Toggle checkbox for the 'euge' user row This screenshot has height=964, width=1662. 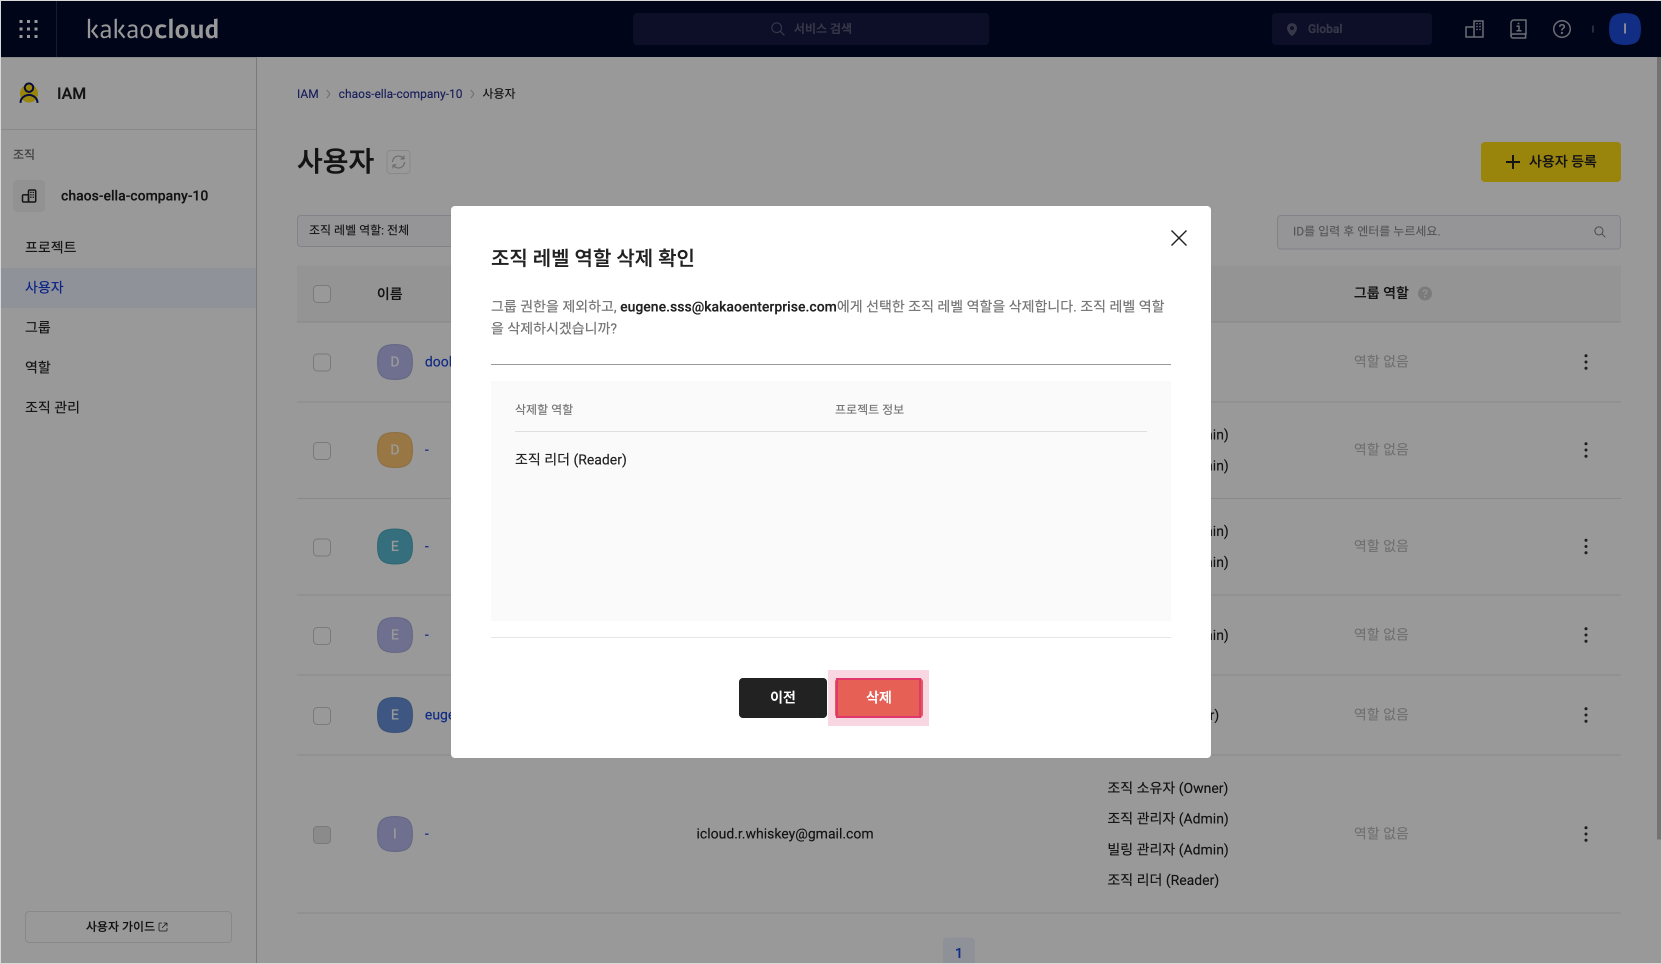coord(322,715)
